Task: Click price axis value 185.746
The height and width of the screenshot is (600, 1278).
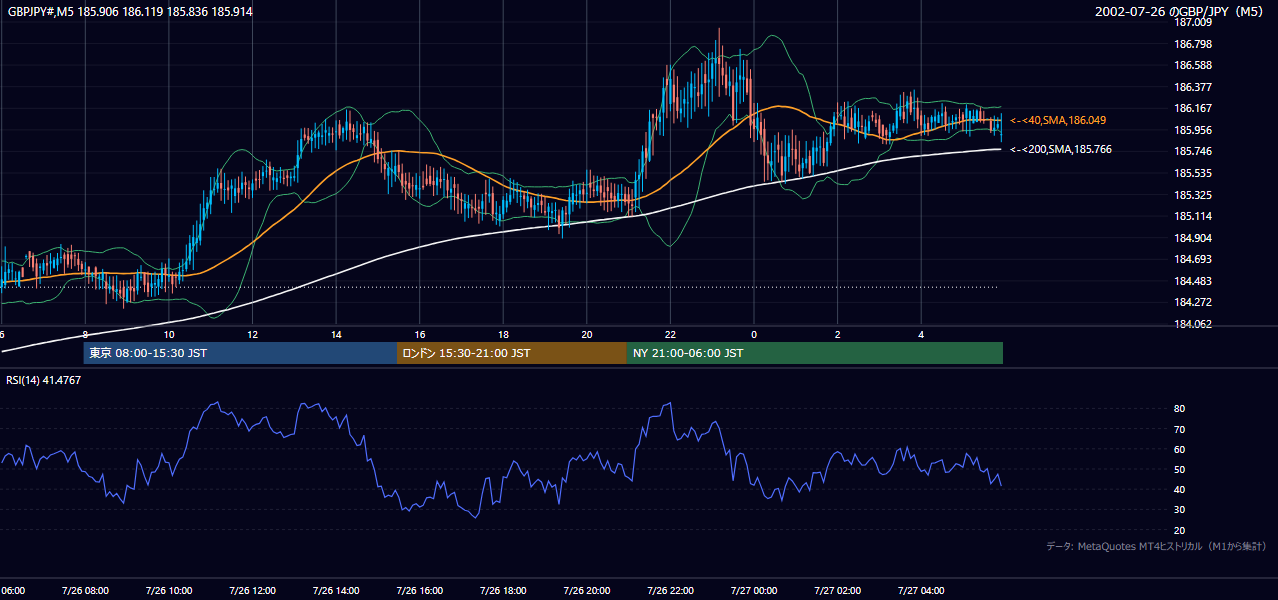Action: pyautogui.click(x=1194, y=152)
